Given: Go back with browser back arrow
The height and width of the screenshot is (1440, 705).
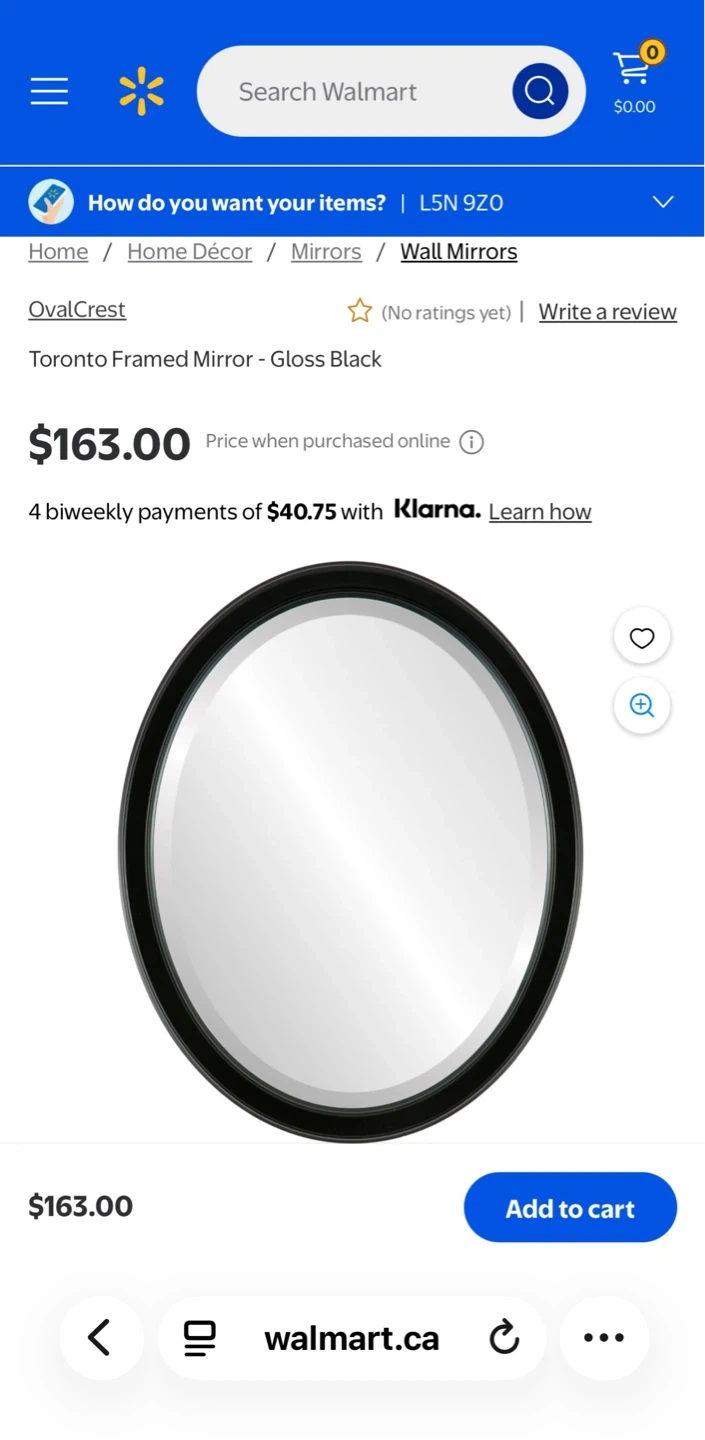Looking at the screenshot, I should pyautogui.click(x=100, y=1338).
